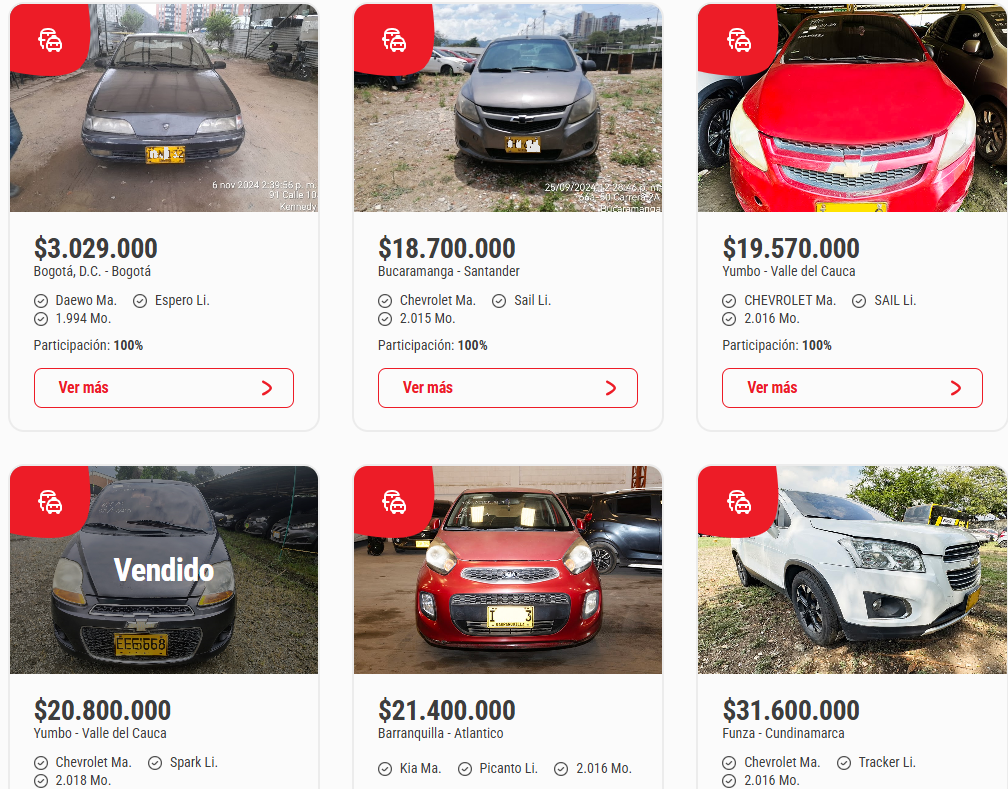Click chevron arrow on $18.700.000 Ver más

click(611, 388)
